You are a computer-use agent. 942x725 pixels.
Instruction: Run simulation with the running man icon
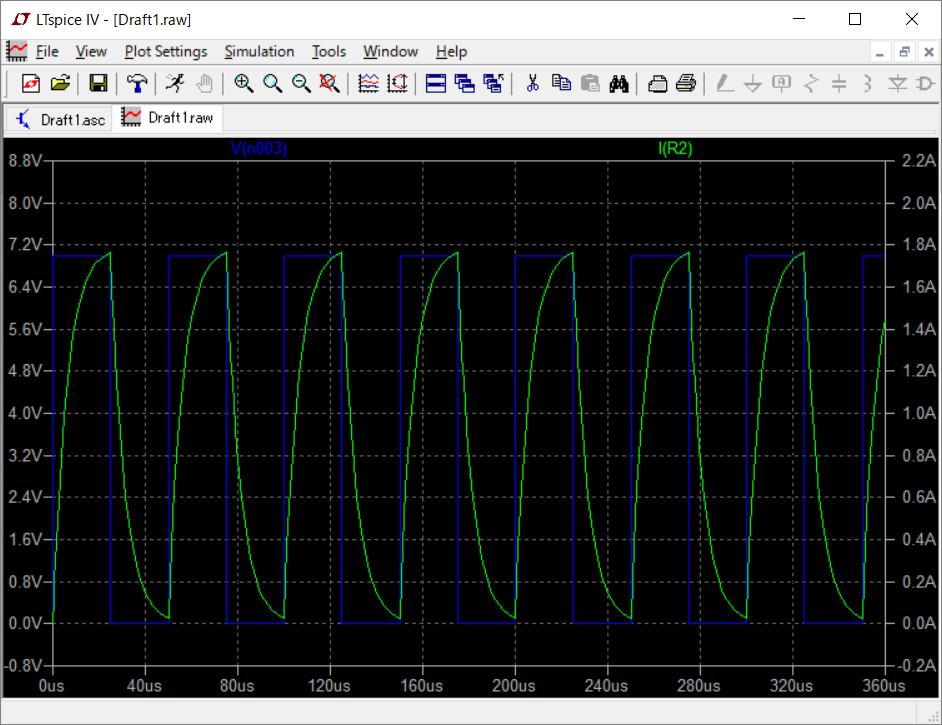(175, 83)
